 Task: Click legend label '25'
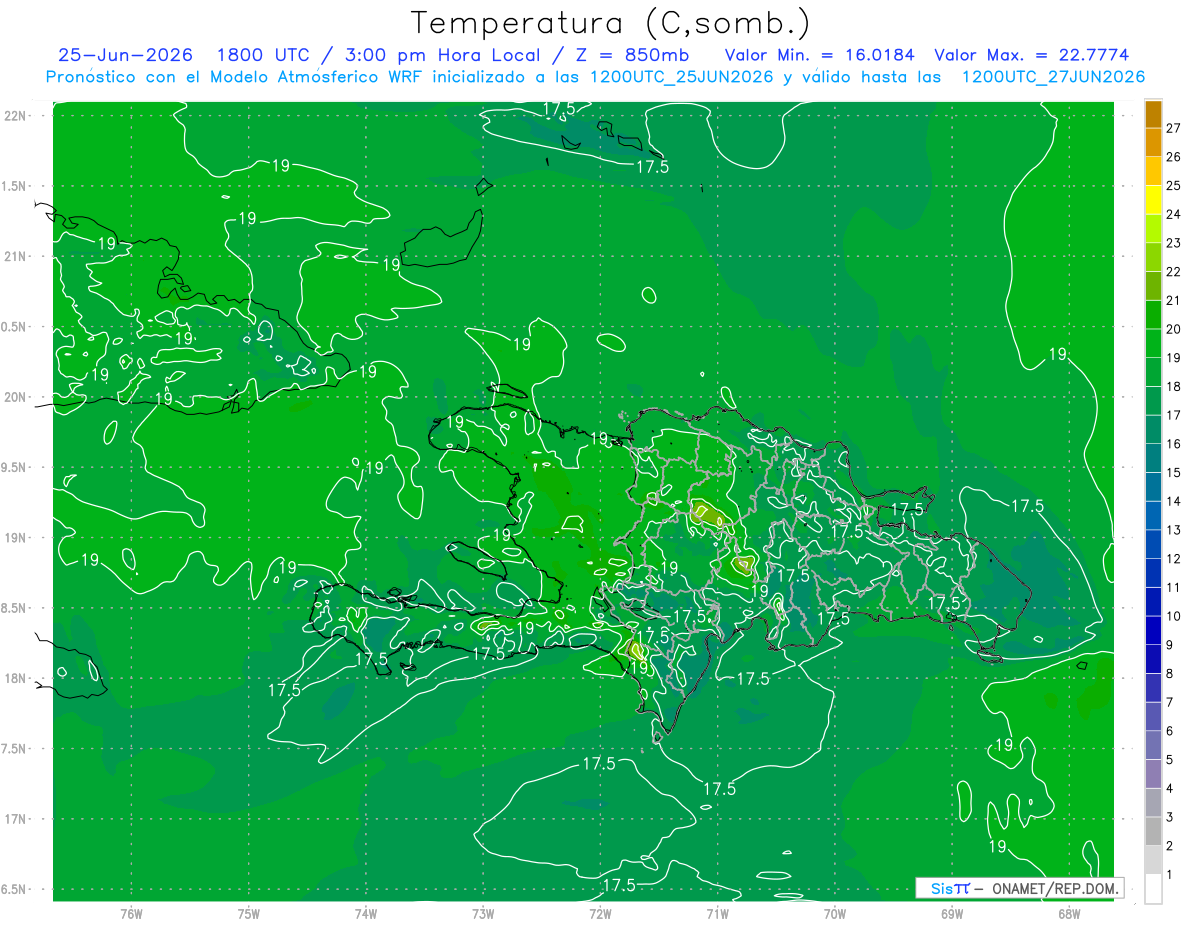[x=1174, y=185]
